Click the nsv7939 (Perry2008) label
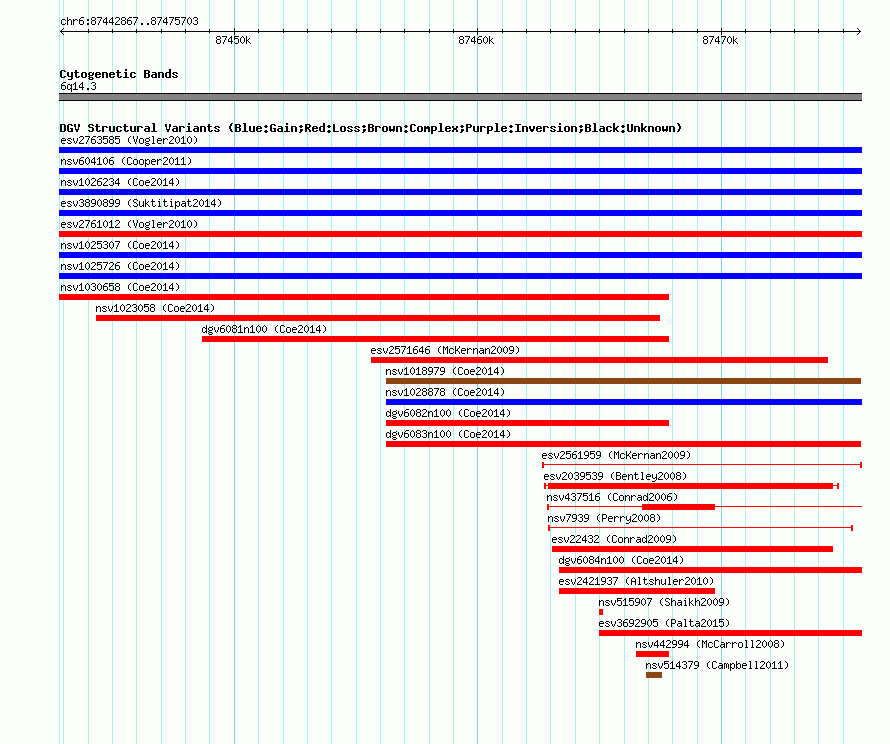The height and width of the screenshot is (744, 890). coord(604,518)
